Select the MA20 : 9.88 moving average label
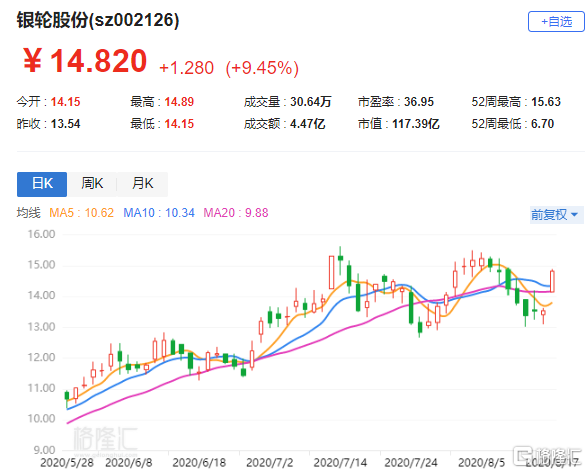This screenshot has width=588, height=473. tap(236, 213)
